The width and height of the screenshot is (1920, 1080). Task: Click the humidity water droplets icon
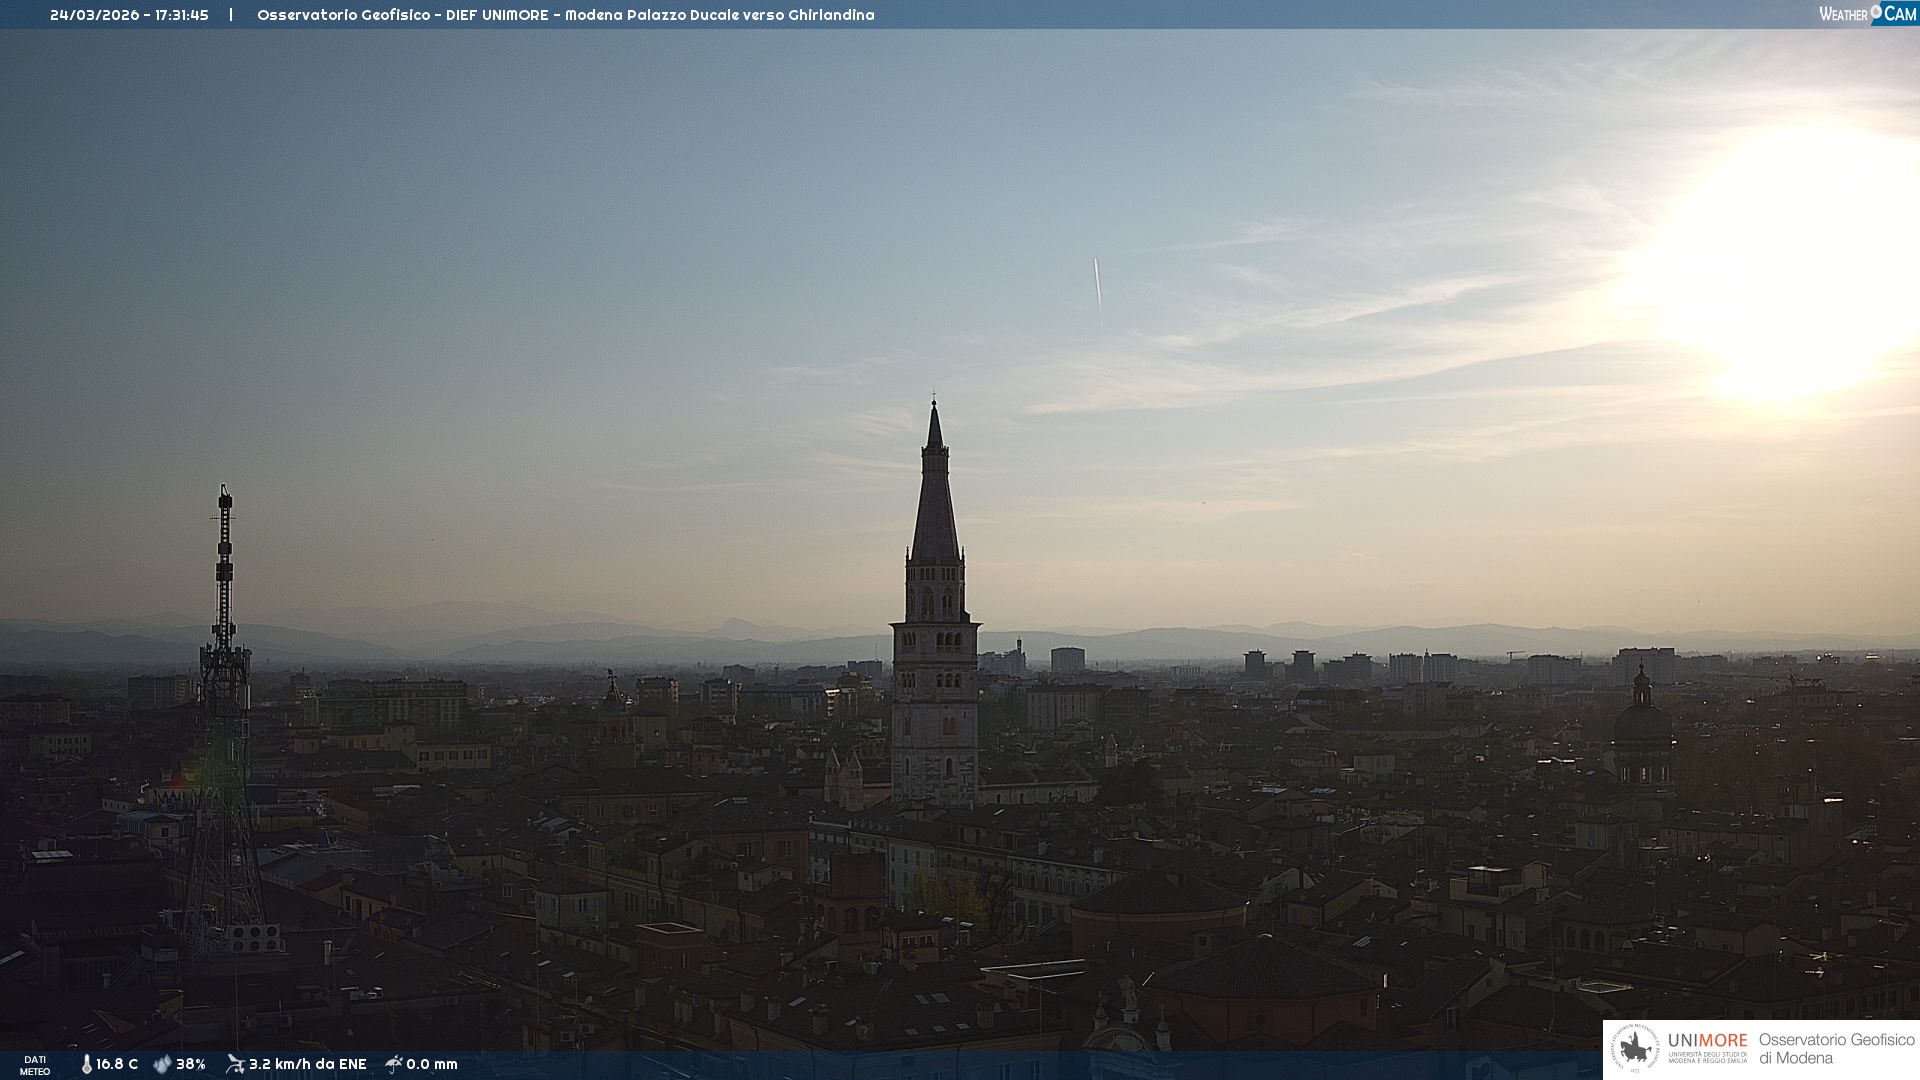click(x=162, y=1064)
